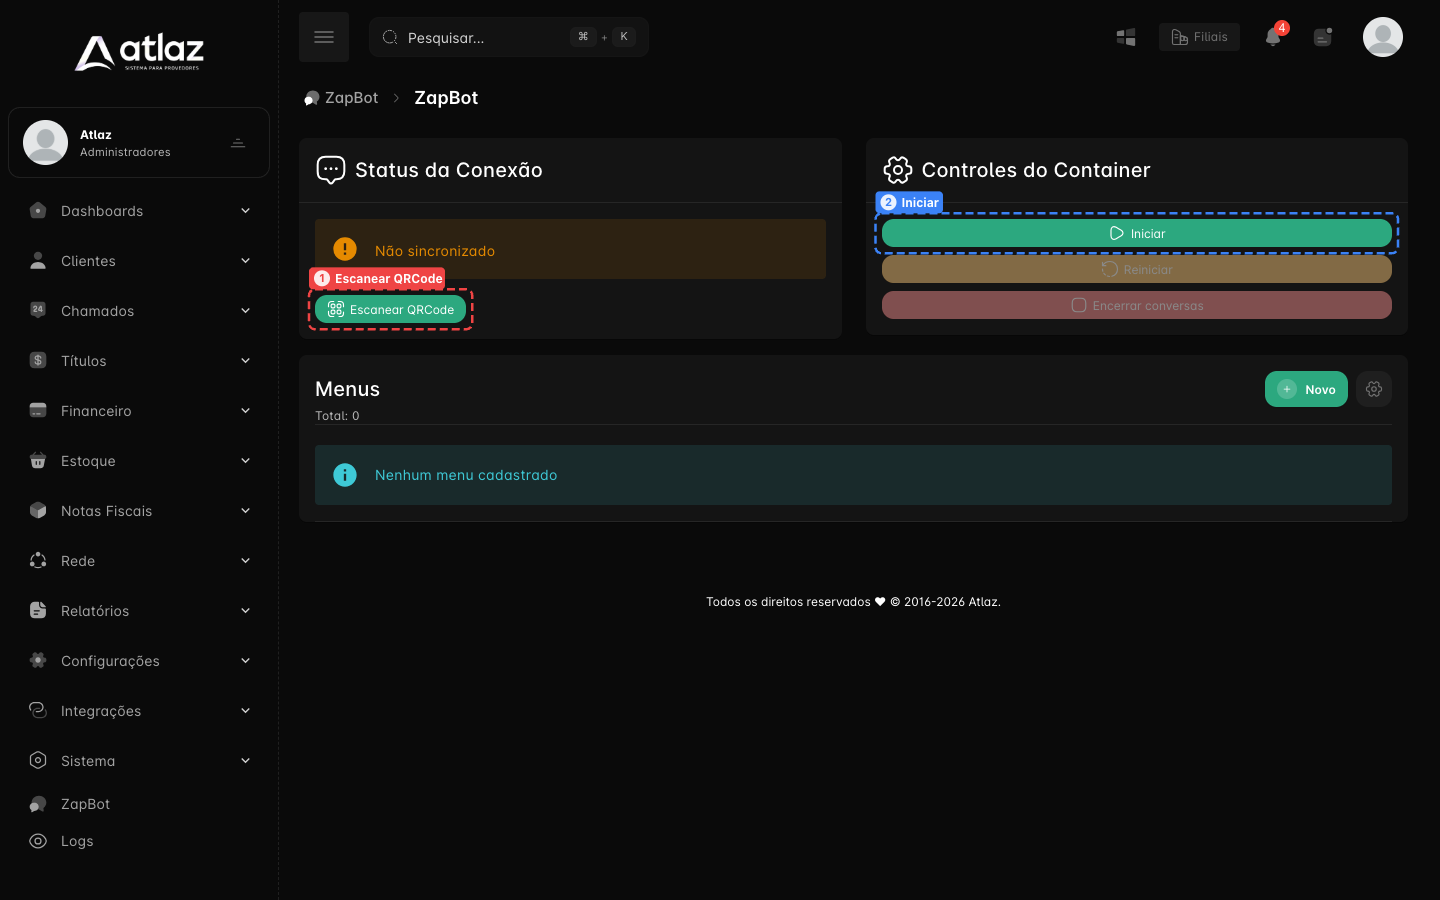The width and height of the screenshot is (1440, 900).
Task: Click the Títulos dollar icon
Action: 38,360
